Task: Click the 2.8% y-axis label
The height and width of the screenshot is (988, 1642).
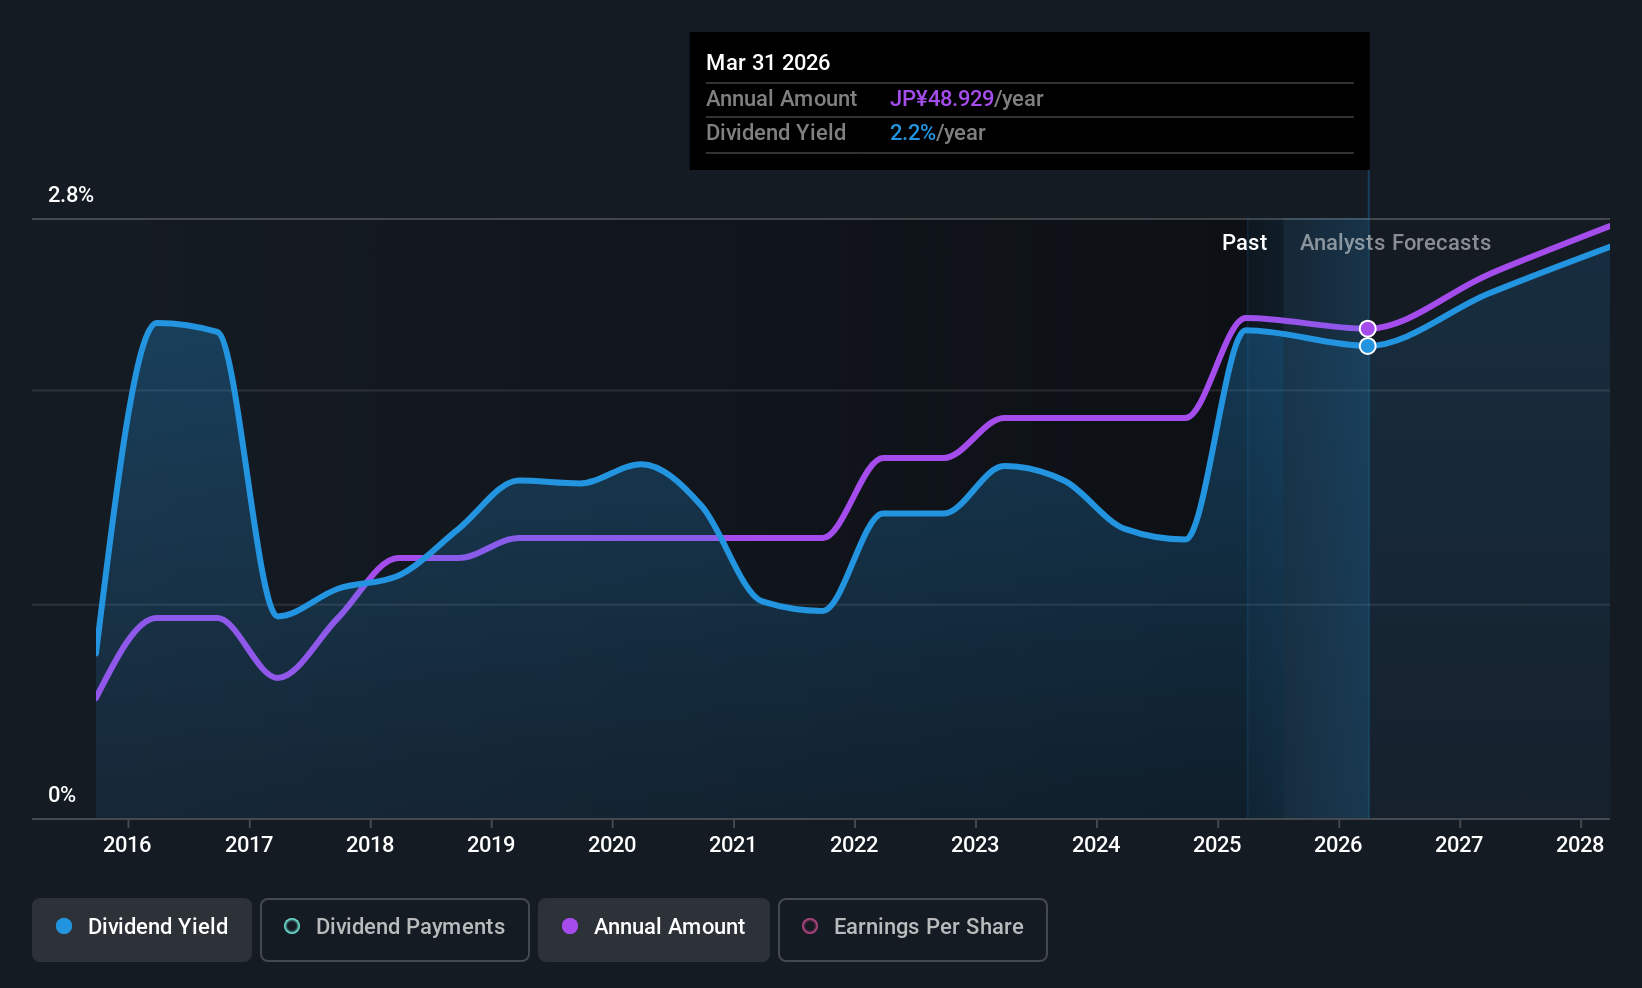Action: [x=71, y=195]
